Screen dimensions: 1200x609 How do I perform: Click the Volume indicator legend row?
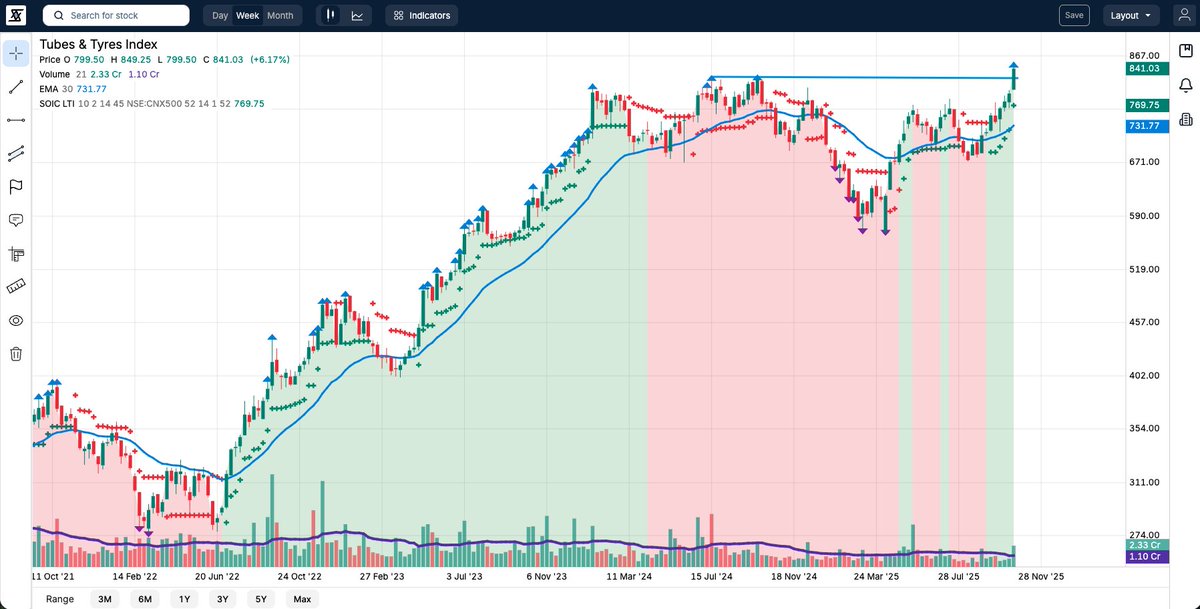(100, 74)
